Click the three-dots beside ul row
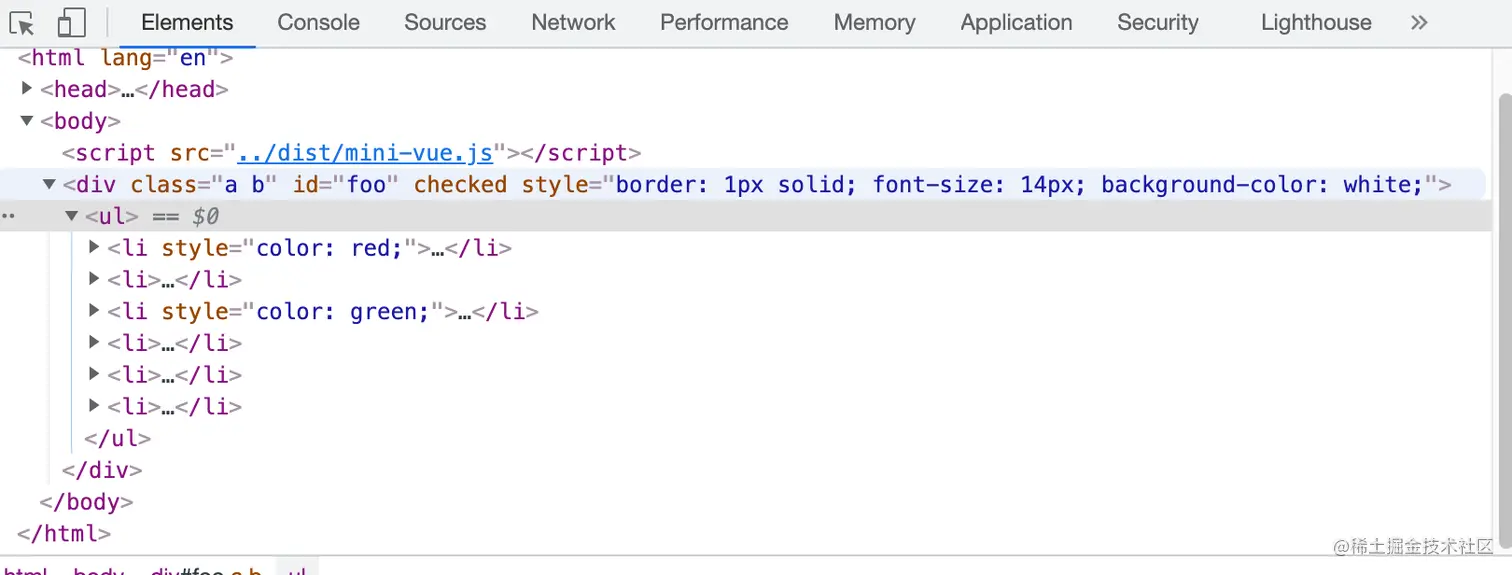The image size is (1512, 575). tap(8, 216)
